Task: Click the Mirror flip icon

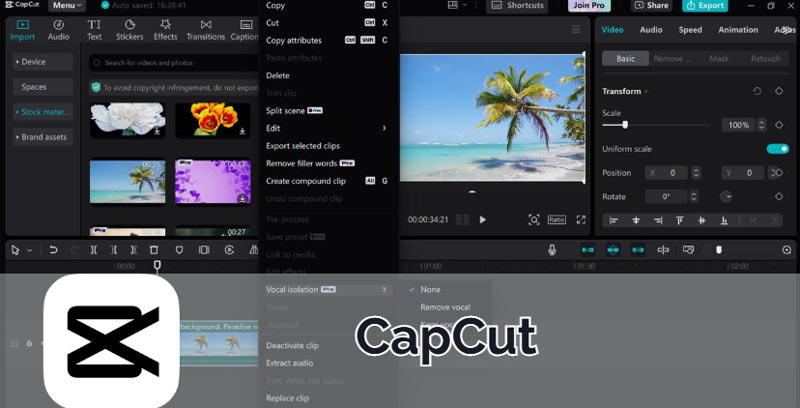Action: (254, 250)
